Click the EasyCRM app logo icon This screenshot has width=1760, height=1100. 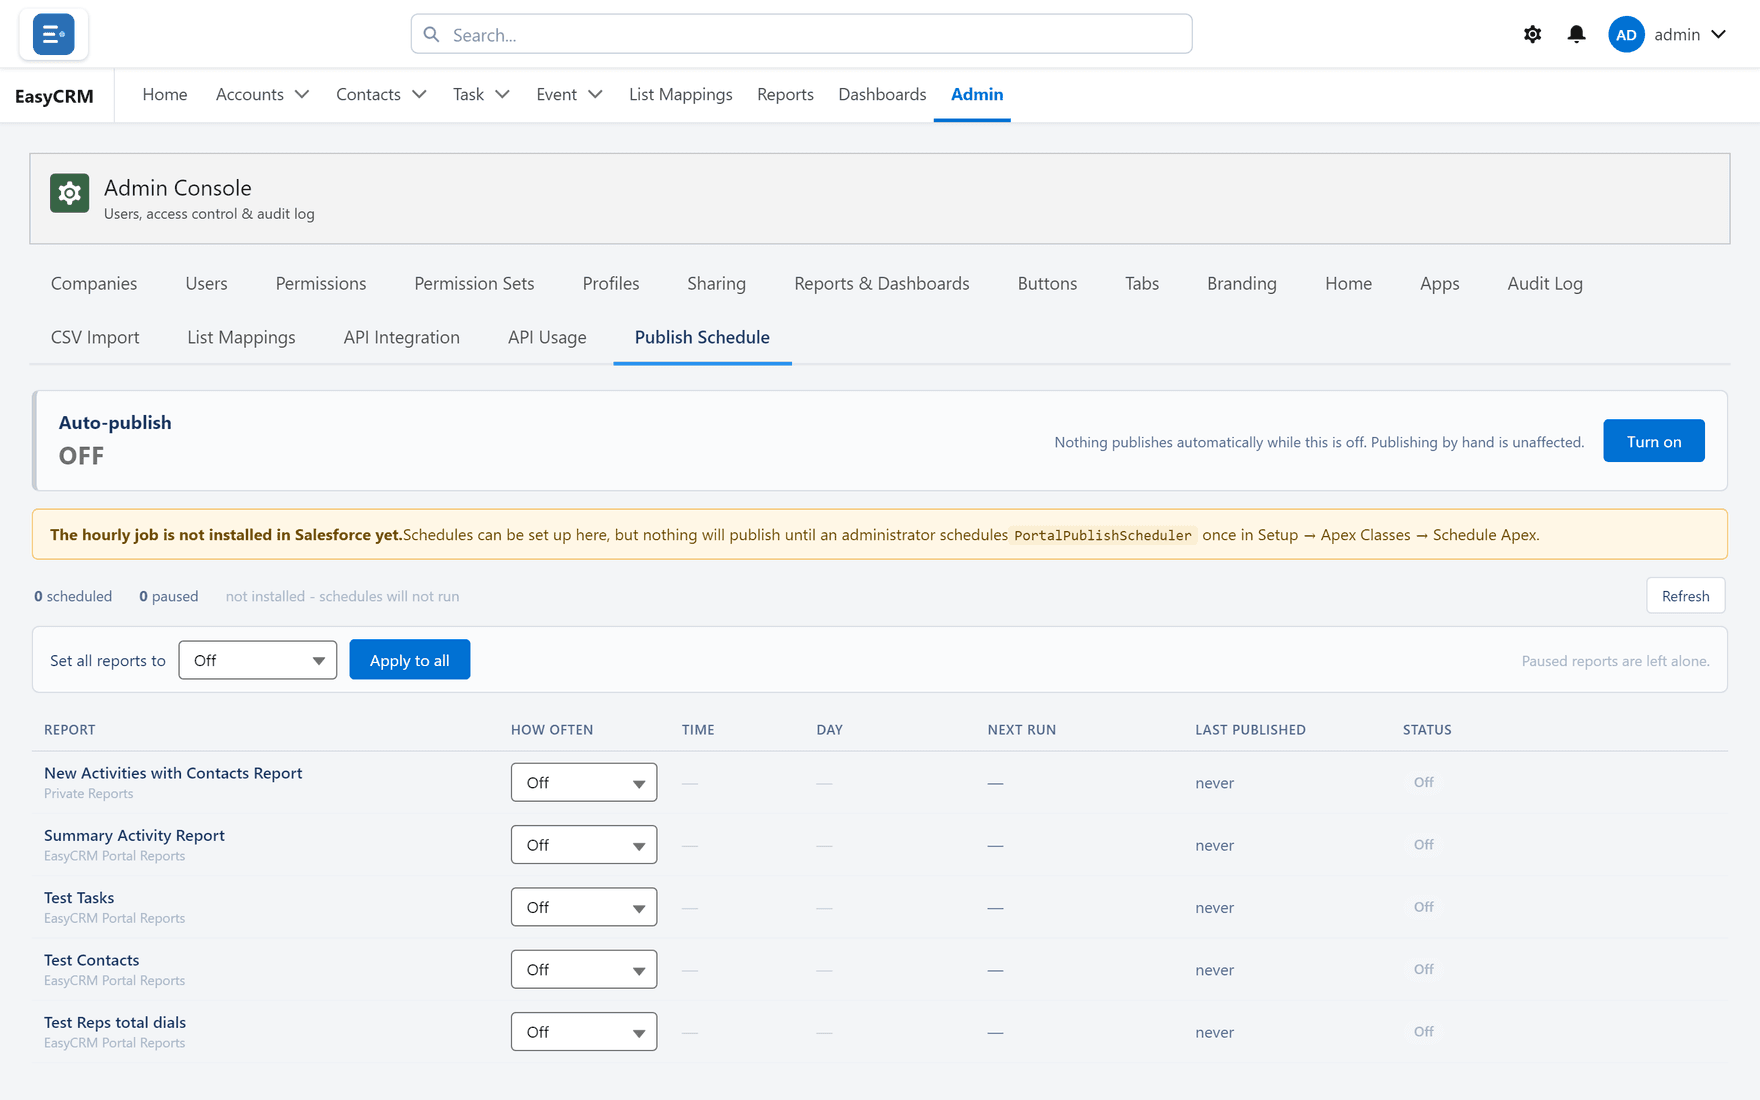tap(53, 34)
